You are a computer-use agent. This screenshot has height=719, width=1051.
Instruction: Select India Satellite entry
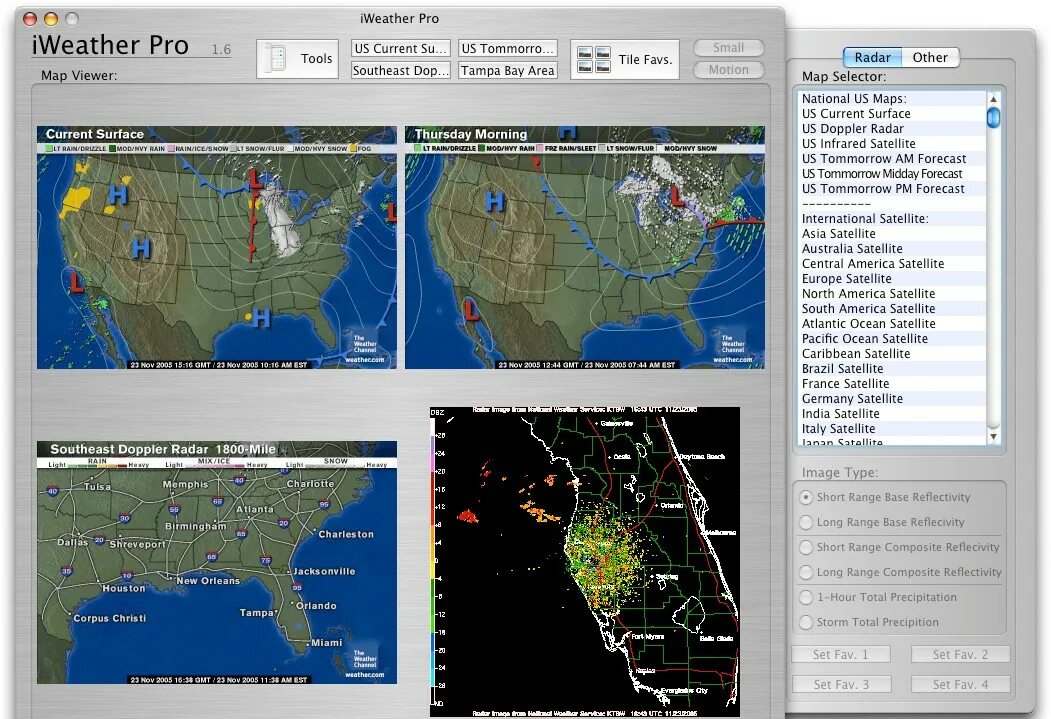coord(891,413)
